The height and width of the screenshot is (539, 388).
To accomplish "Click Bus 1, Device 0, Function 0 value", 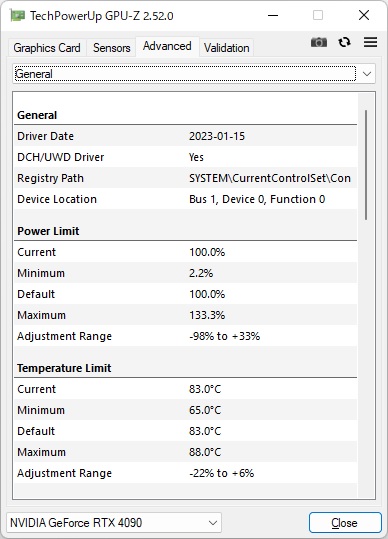I will tap(257, 199).
